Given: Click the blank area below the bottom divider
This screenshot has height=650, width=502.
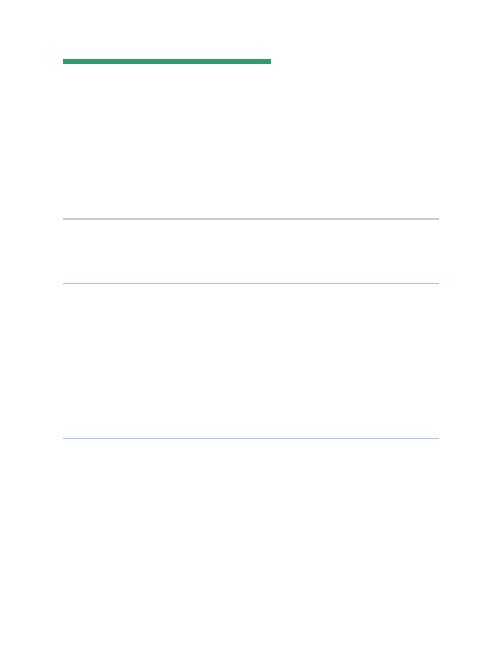Looking at the screenshot, I should [250, 543].
